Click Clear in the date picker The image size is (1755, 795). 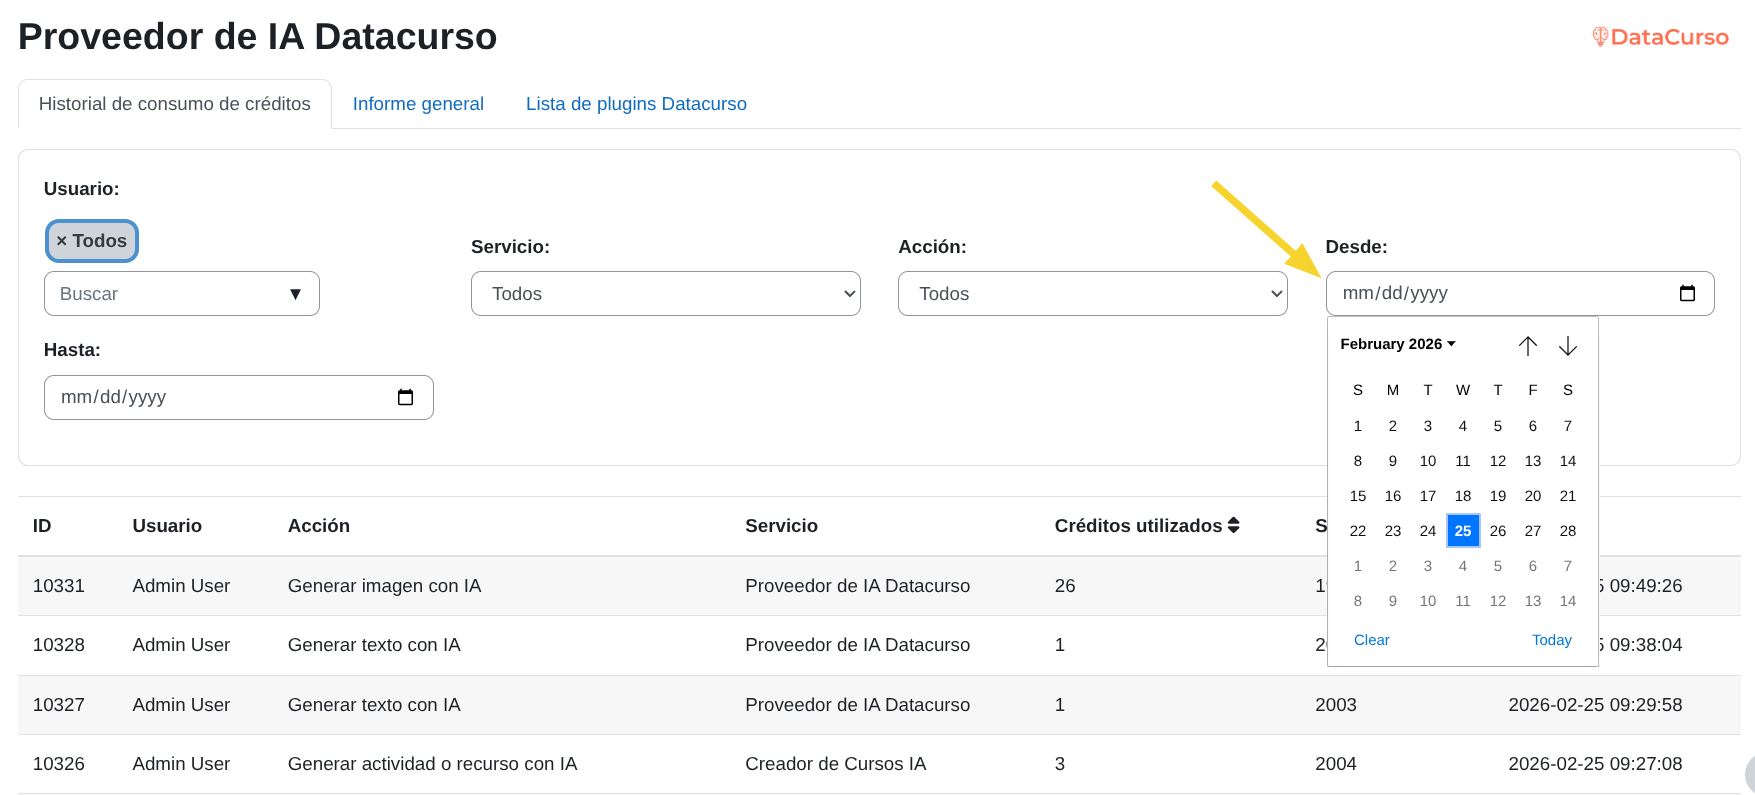tap(1371, 640)
